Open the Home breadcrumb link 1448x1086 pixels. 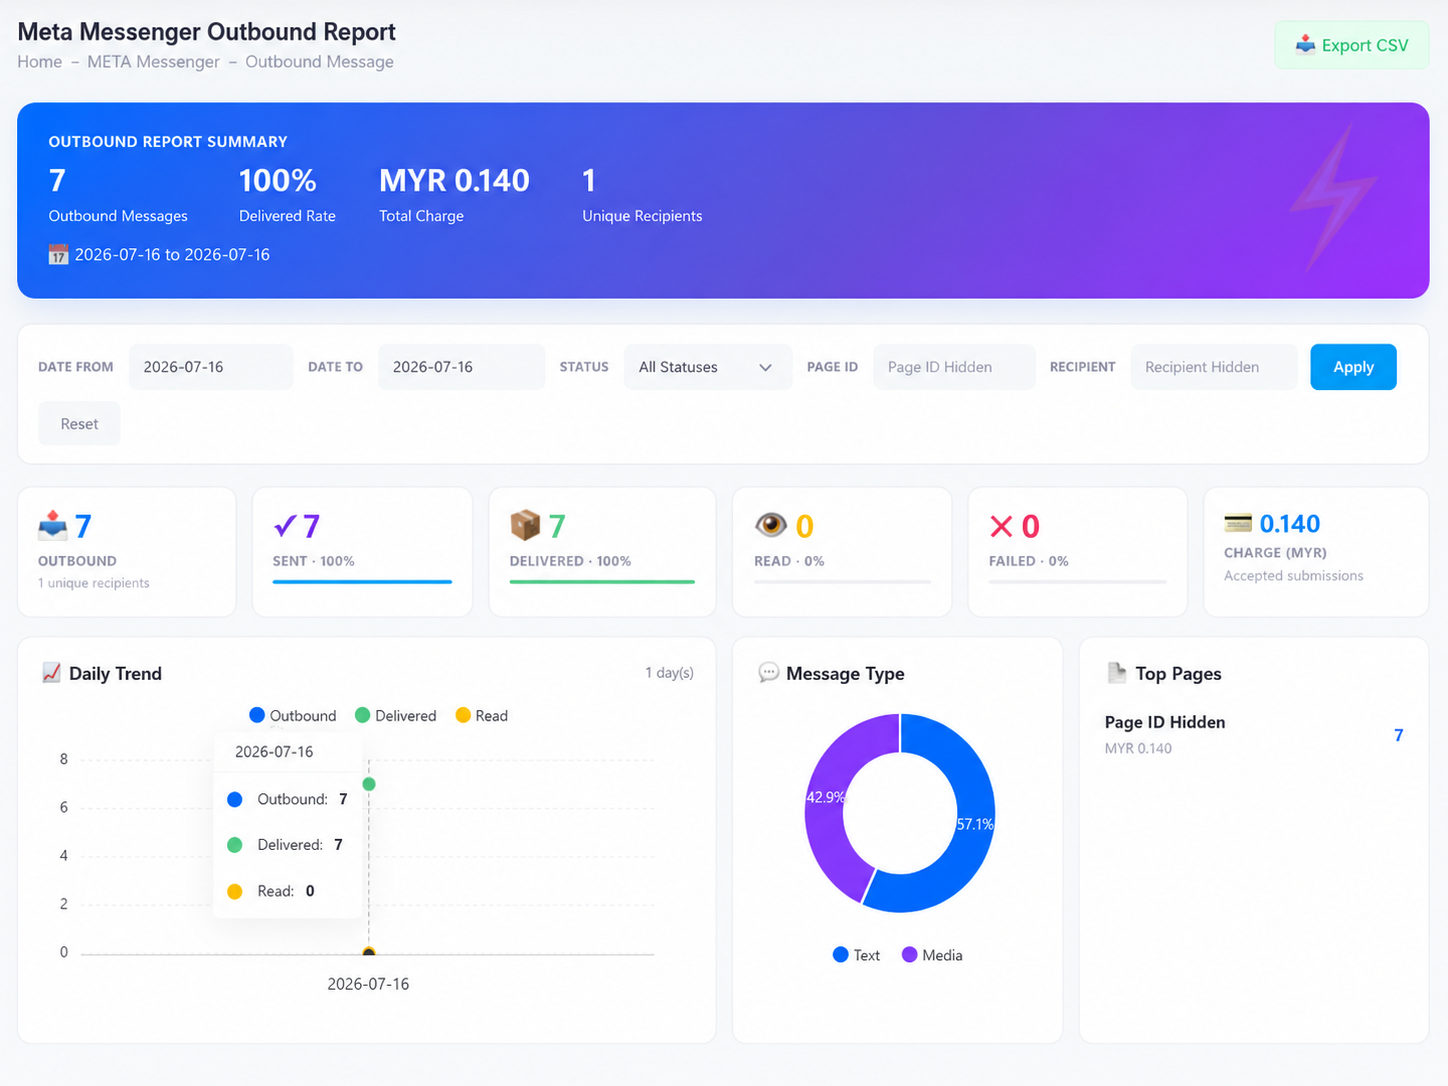39,62
